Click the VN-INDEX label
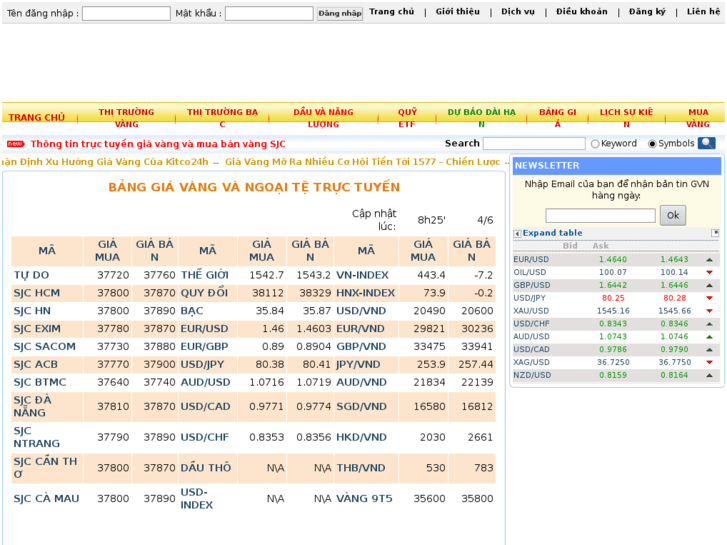This screenshot has width=727, height=545. (x=362, y=275)
